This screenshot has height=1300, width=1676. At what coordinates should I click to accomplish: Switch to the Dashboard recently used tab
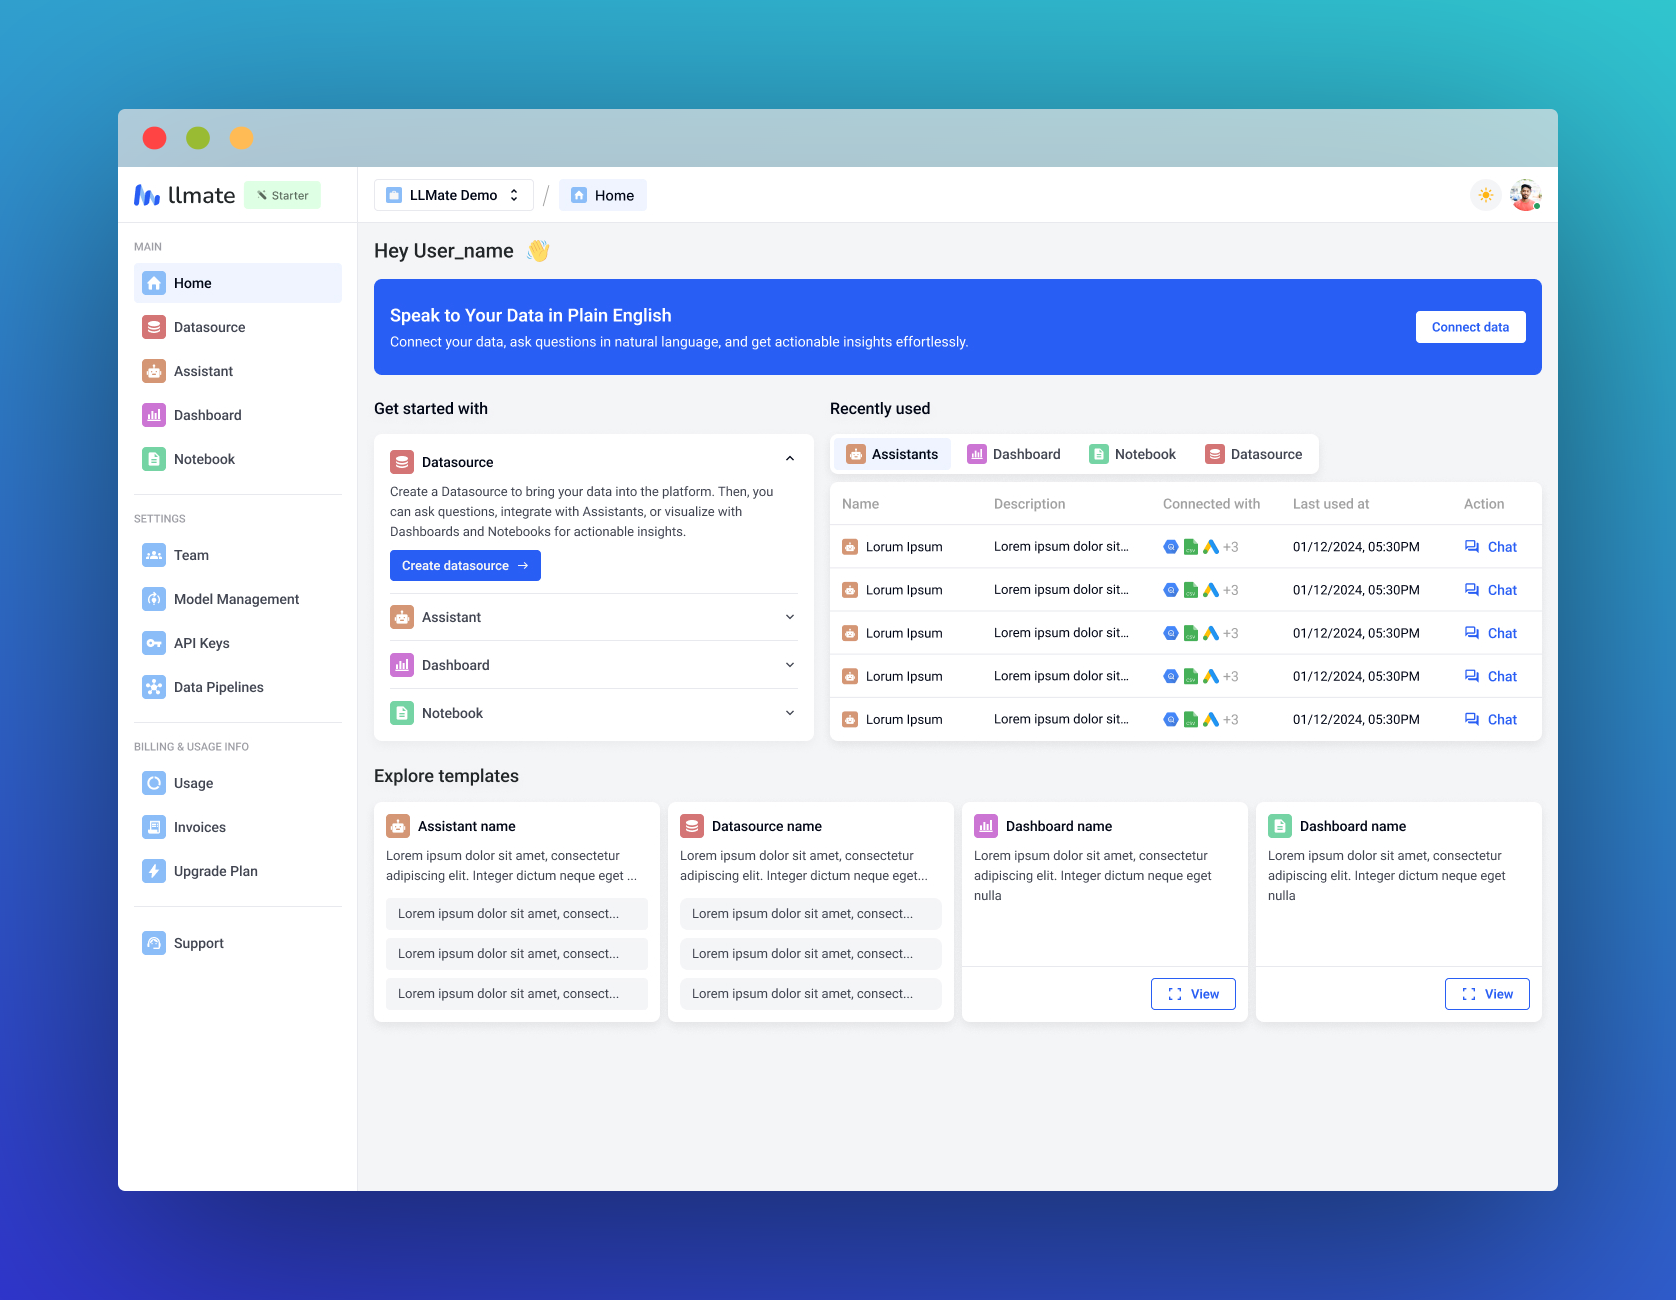point(1014,454)
